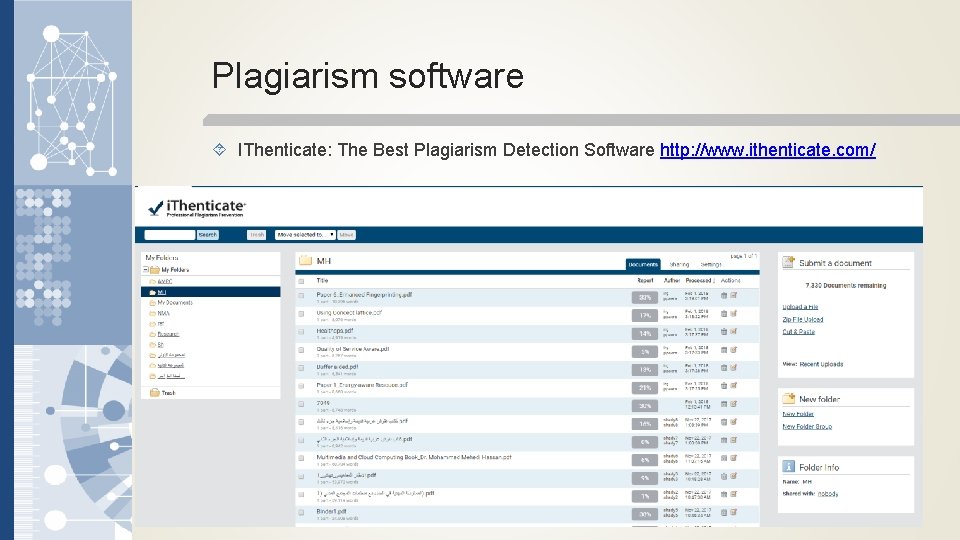The height and width of the screenshot is (540, 960).
Task: Click edit icon for Quality of Service Aware.pdf
Action: [x=733, y=350]
